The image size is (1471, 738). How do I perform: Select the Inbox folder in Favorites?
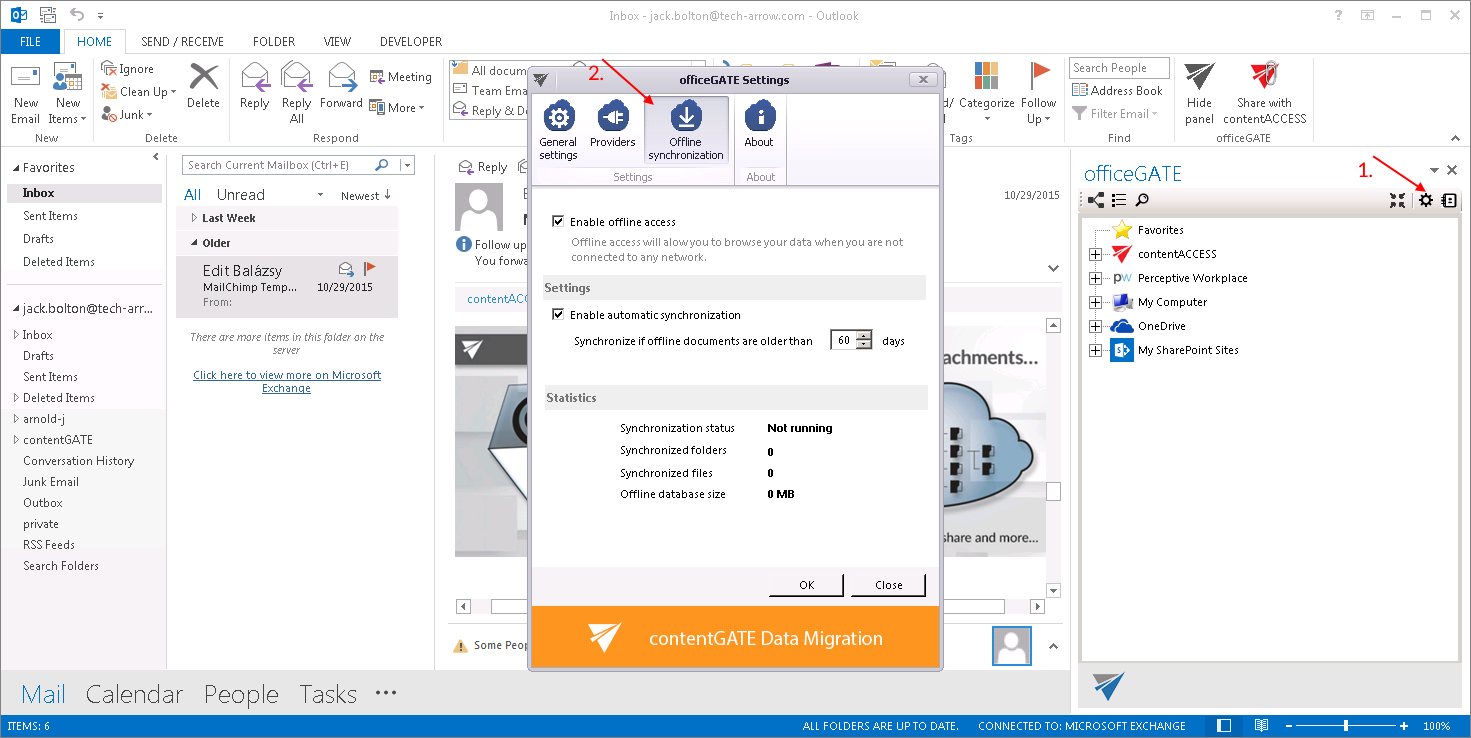click(x=84, y=193)
